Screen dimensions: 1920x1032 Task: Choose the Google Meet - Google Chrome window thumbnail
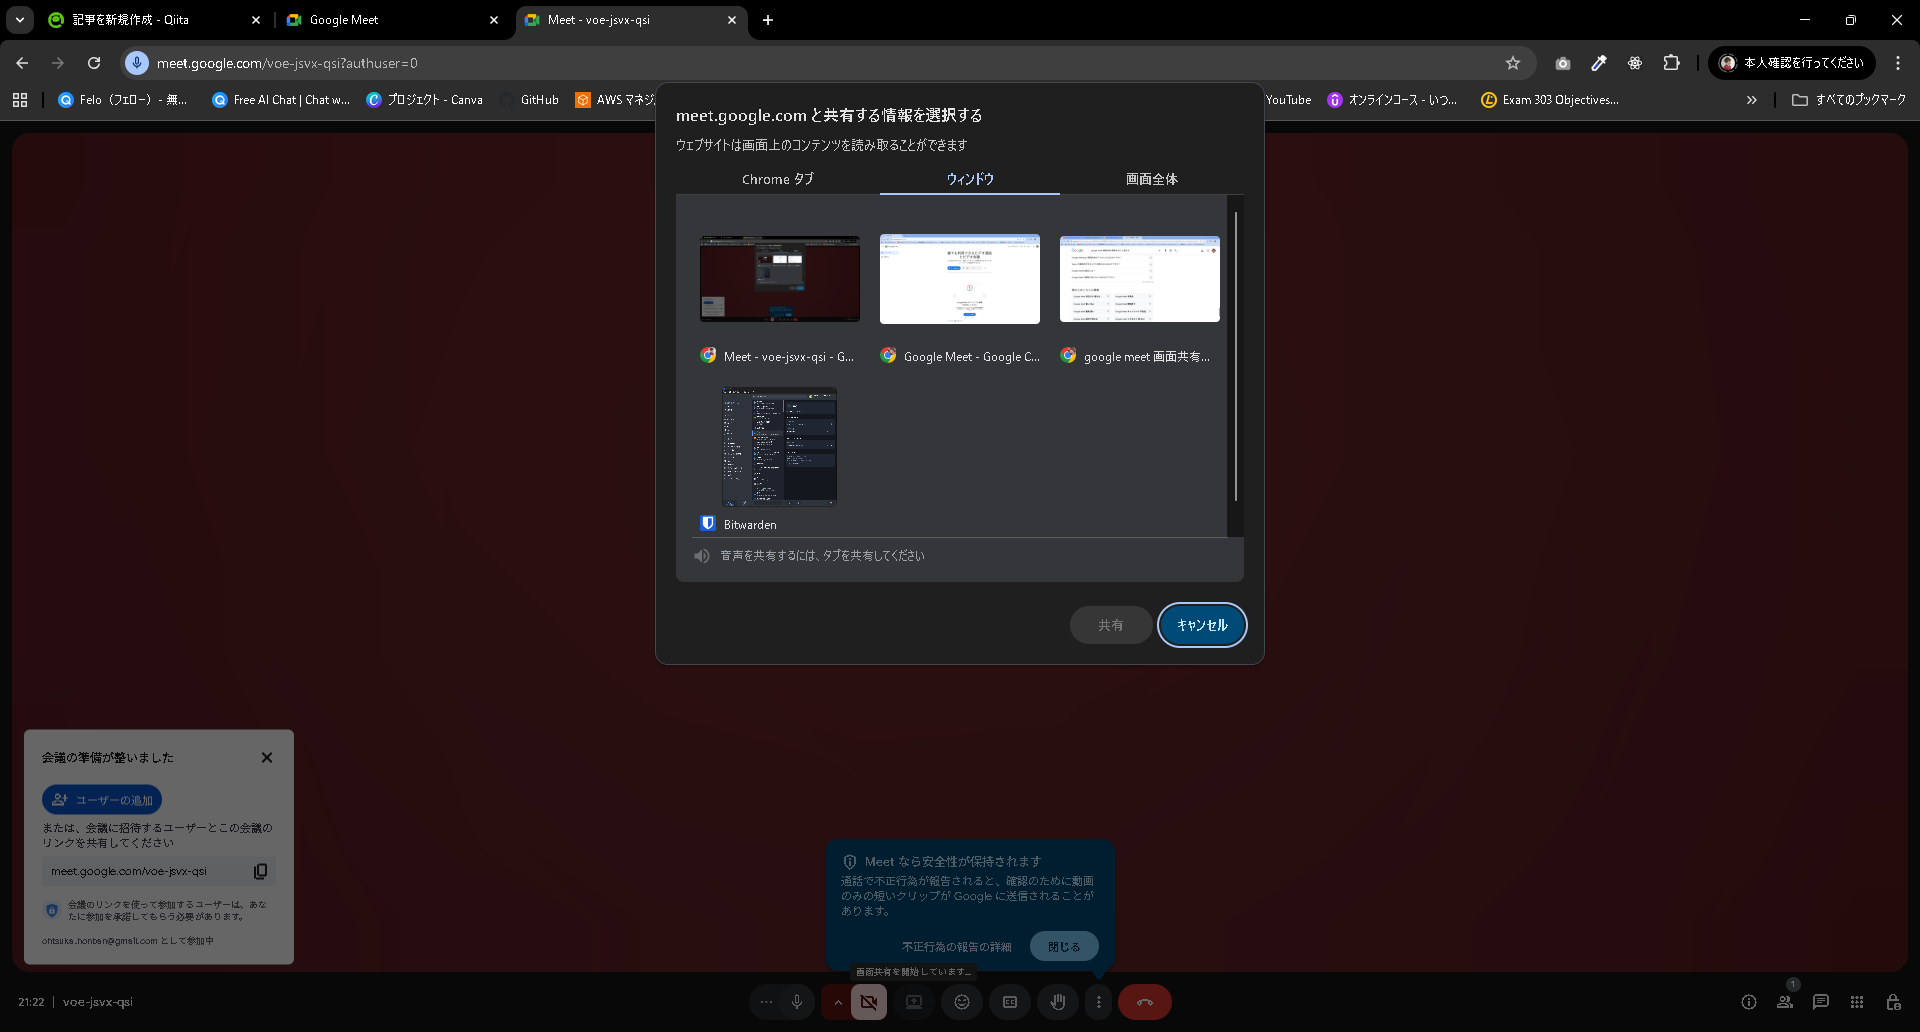click(x=960, y=279)
